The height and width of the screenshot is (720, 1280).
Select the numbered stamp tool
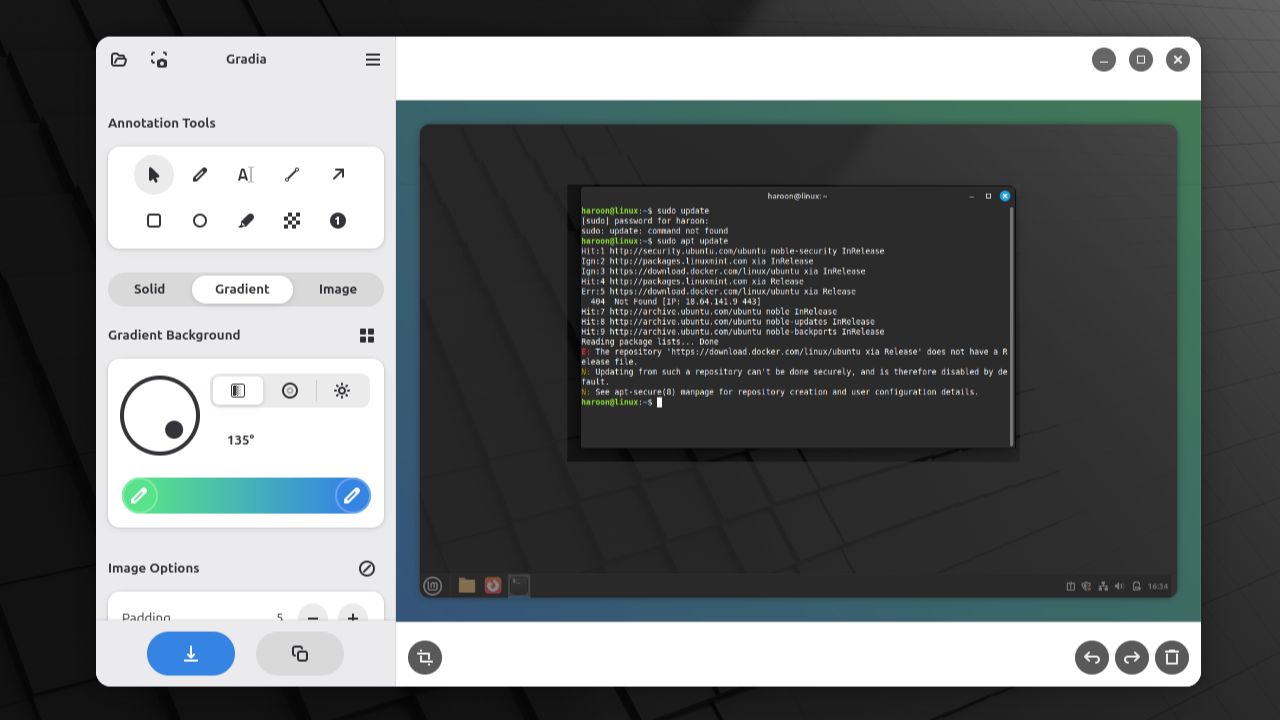(x=338, y=220)
